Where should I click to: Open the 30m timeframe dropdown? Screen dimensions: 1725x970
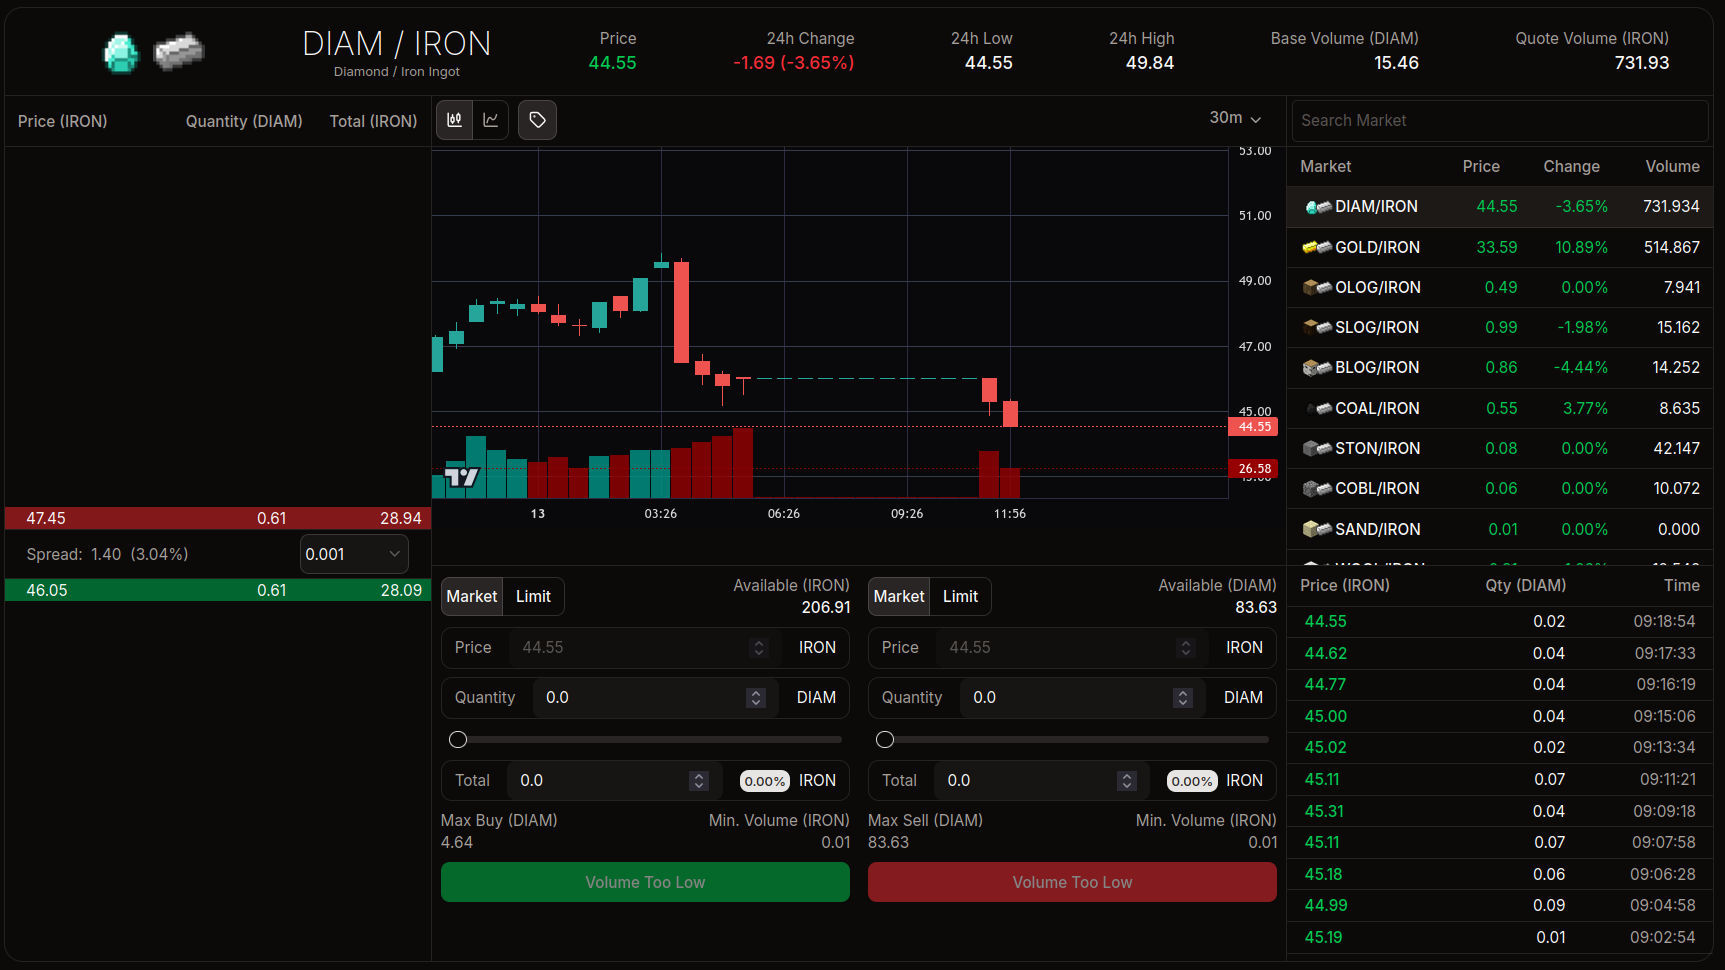tap(1235, 118)
